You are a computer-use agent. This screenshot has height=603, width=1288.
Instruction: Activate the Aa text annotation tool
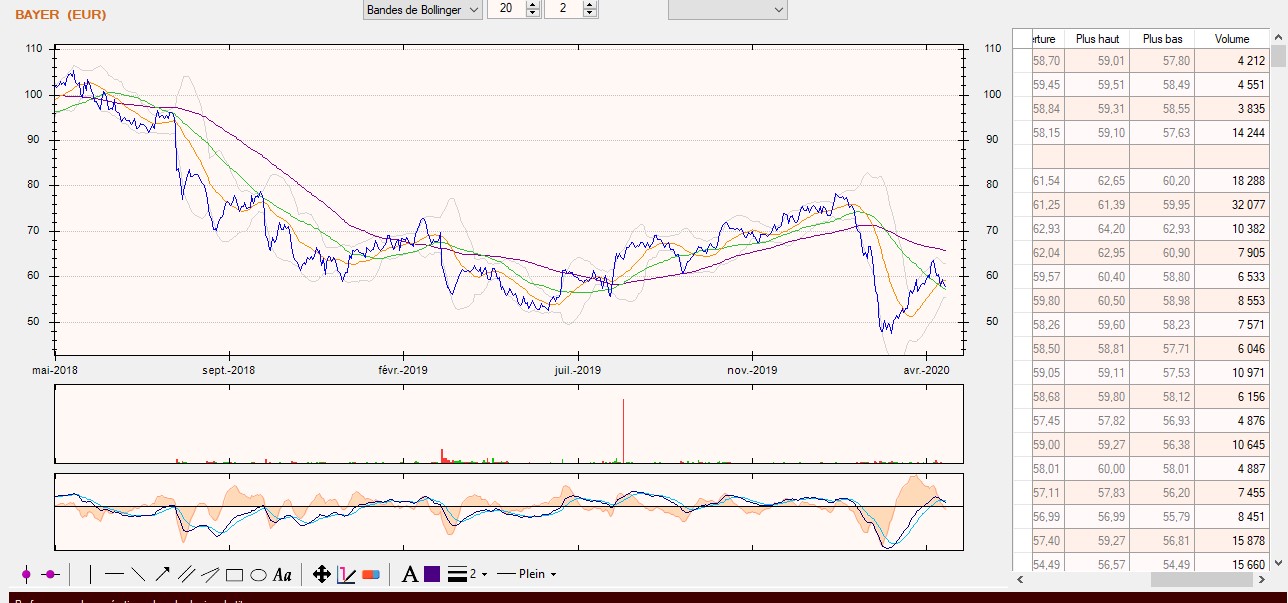282,574
